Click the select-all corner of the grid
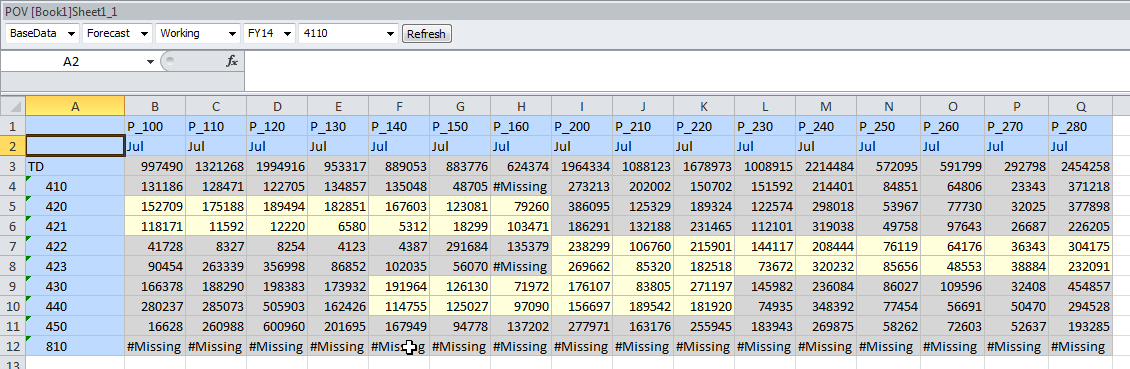This screenshot has height=369, width=1130. tap(13, 107)
